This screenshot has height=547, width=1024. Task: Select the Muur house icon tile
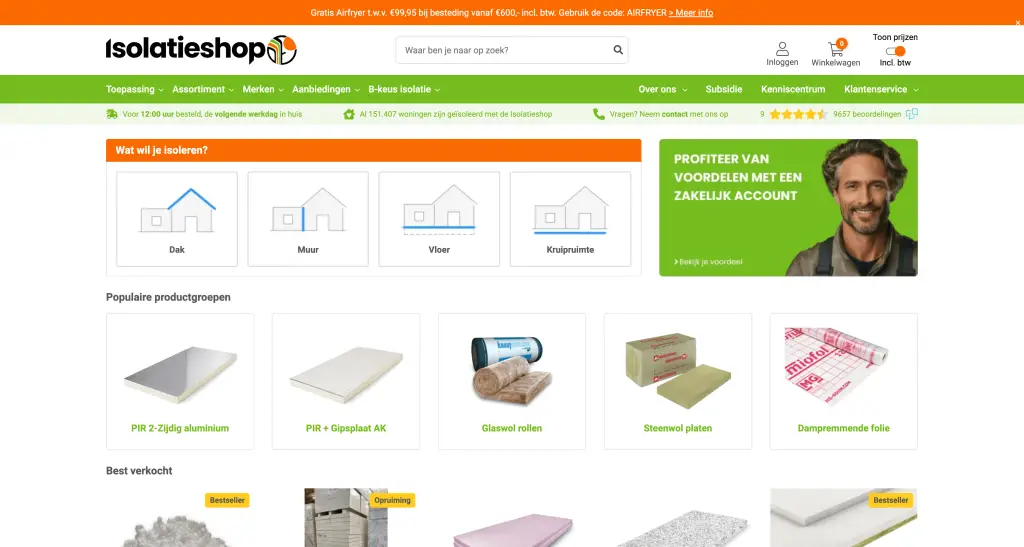click(x=308, y=219)
